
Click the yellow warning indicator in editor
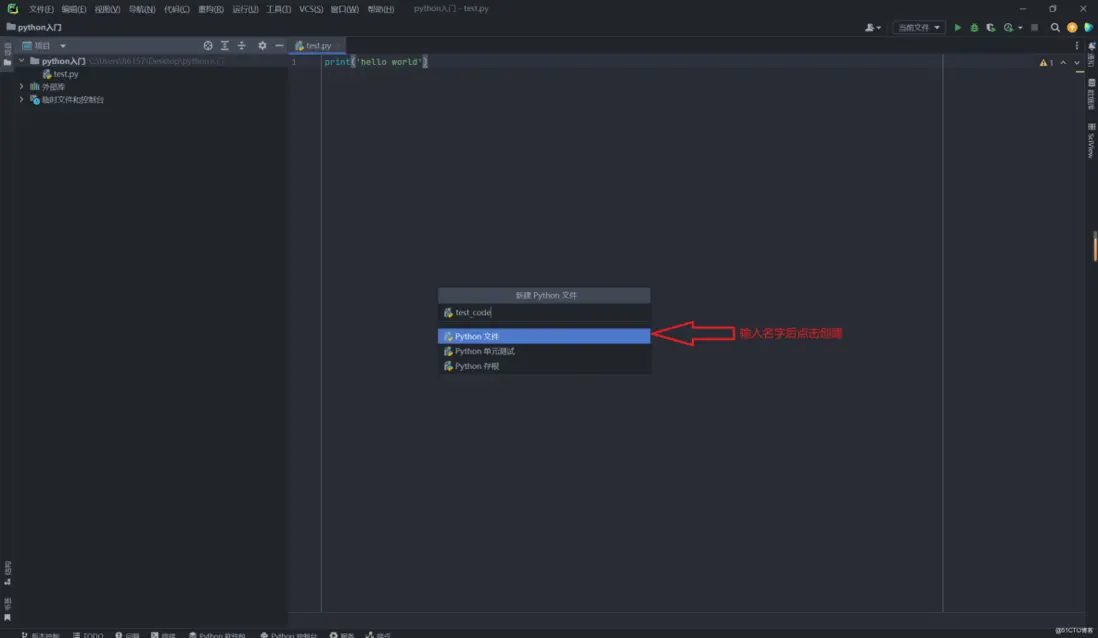(1046, 62)
